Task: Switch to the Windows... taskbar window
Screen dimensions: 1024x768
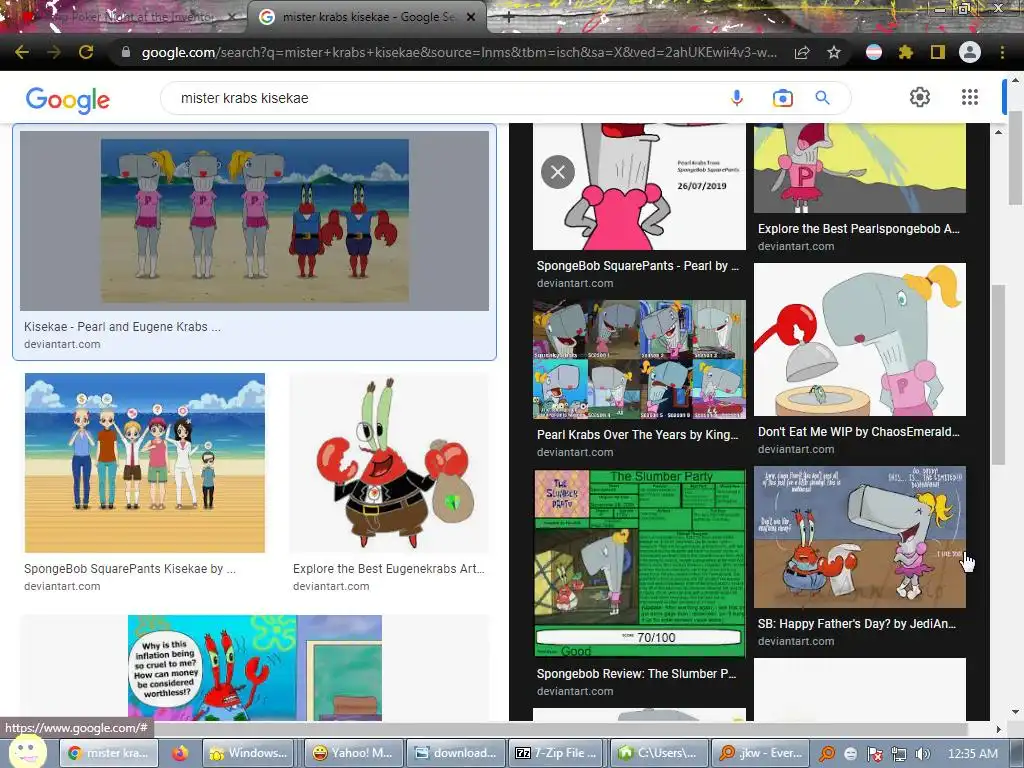Action: 248,753
